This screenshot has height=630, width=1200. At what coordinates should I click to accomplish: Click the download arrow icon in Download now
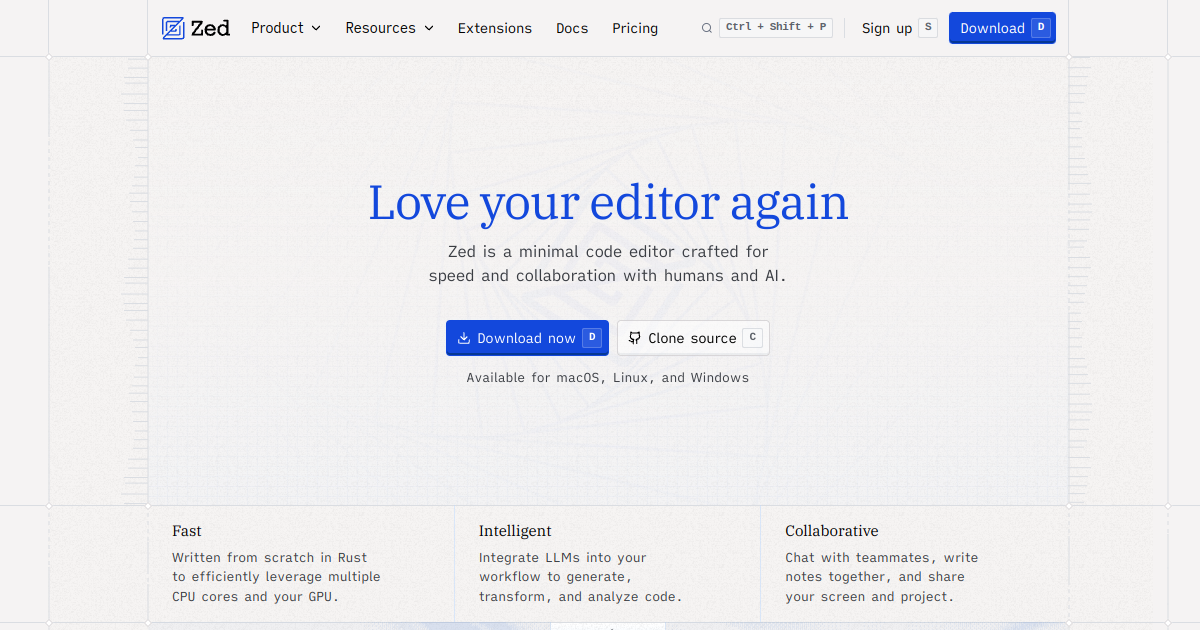[x=464, y=338]
